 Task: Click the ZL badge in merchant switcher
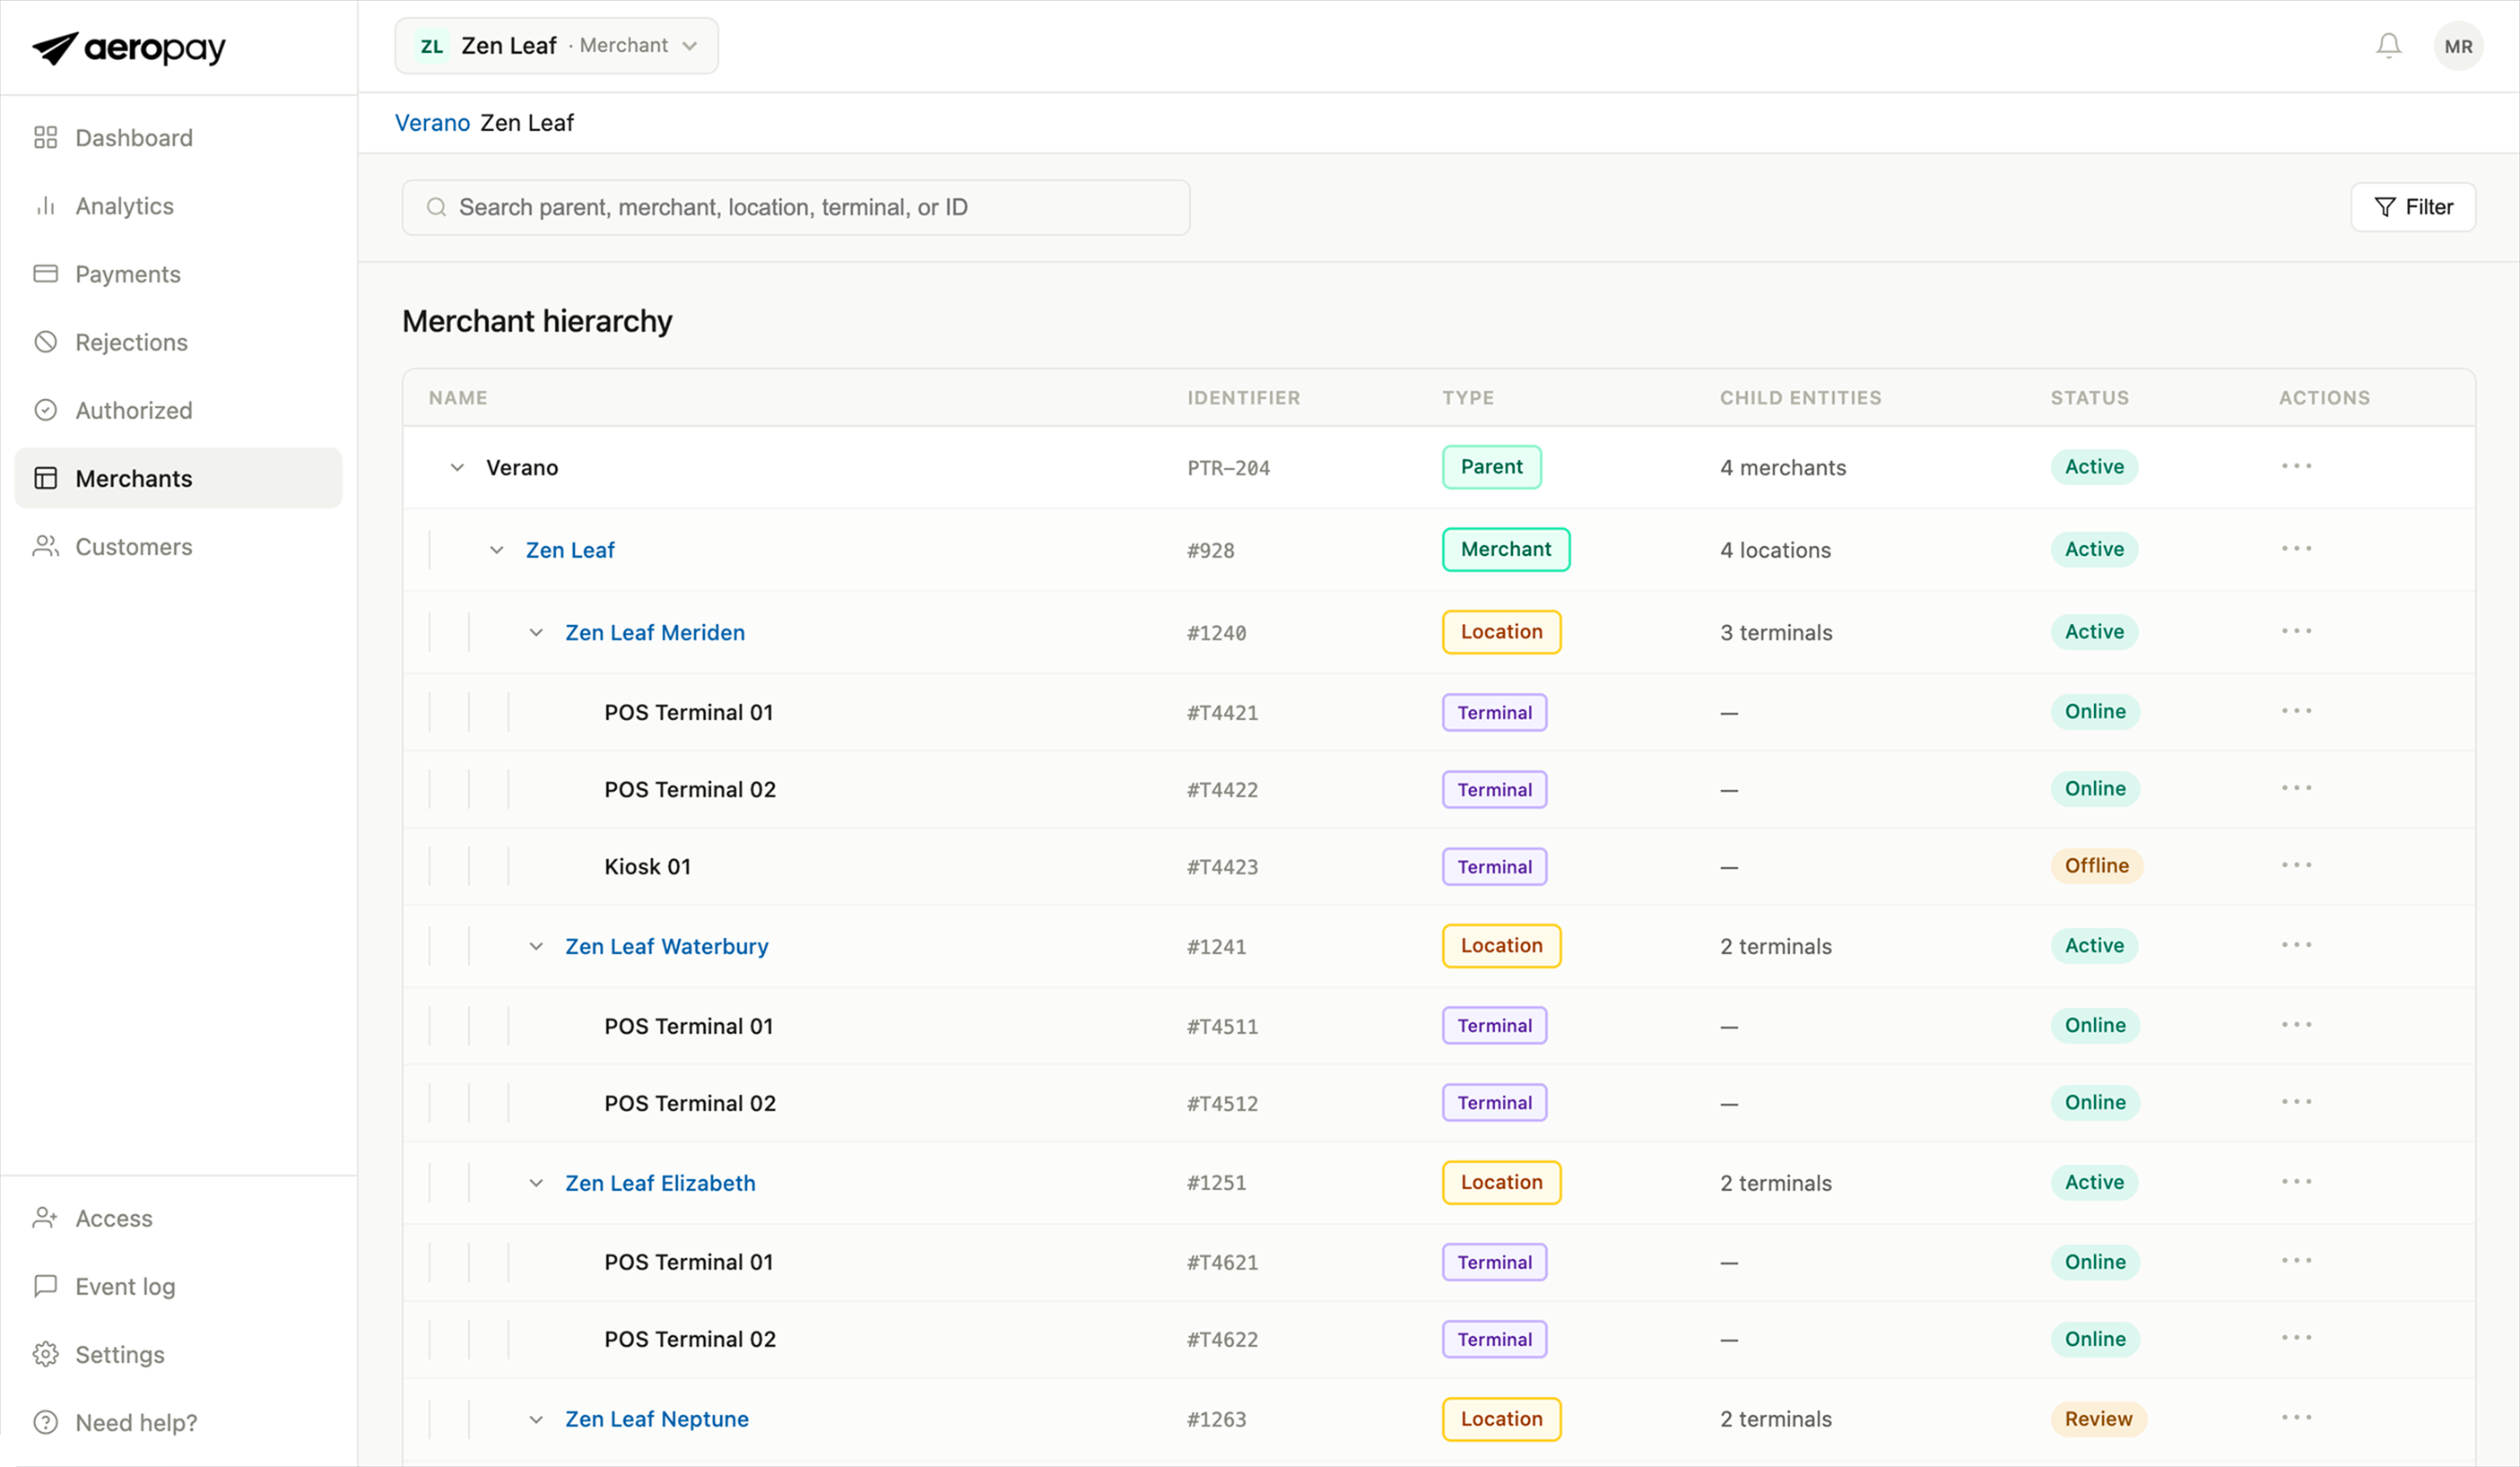[x=431, y=46]
